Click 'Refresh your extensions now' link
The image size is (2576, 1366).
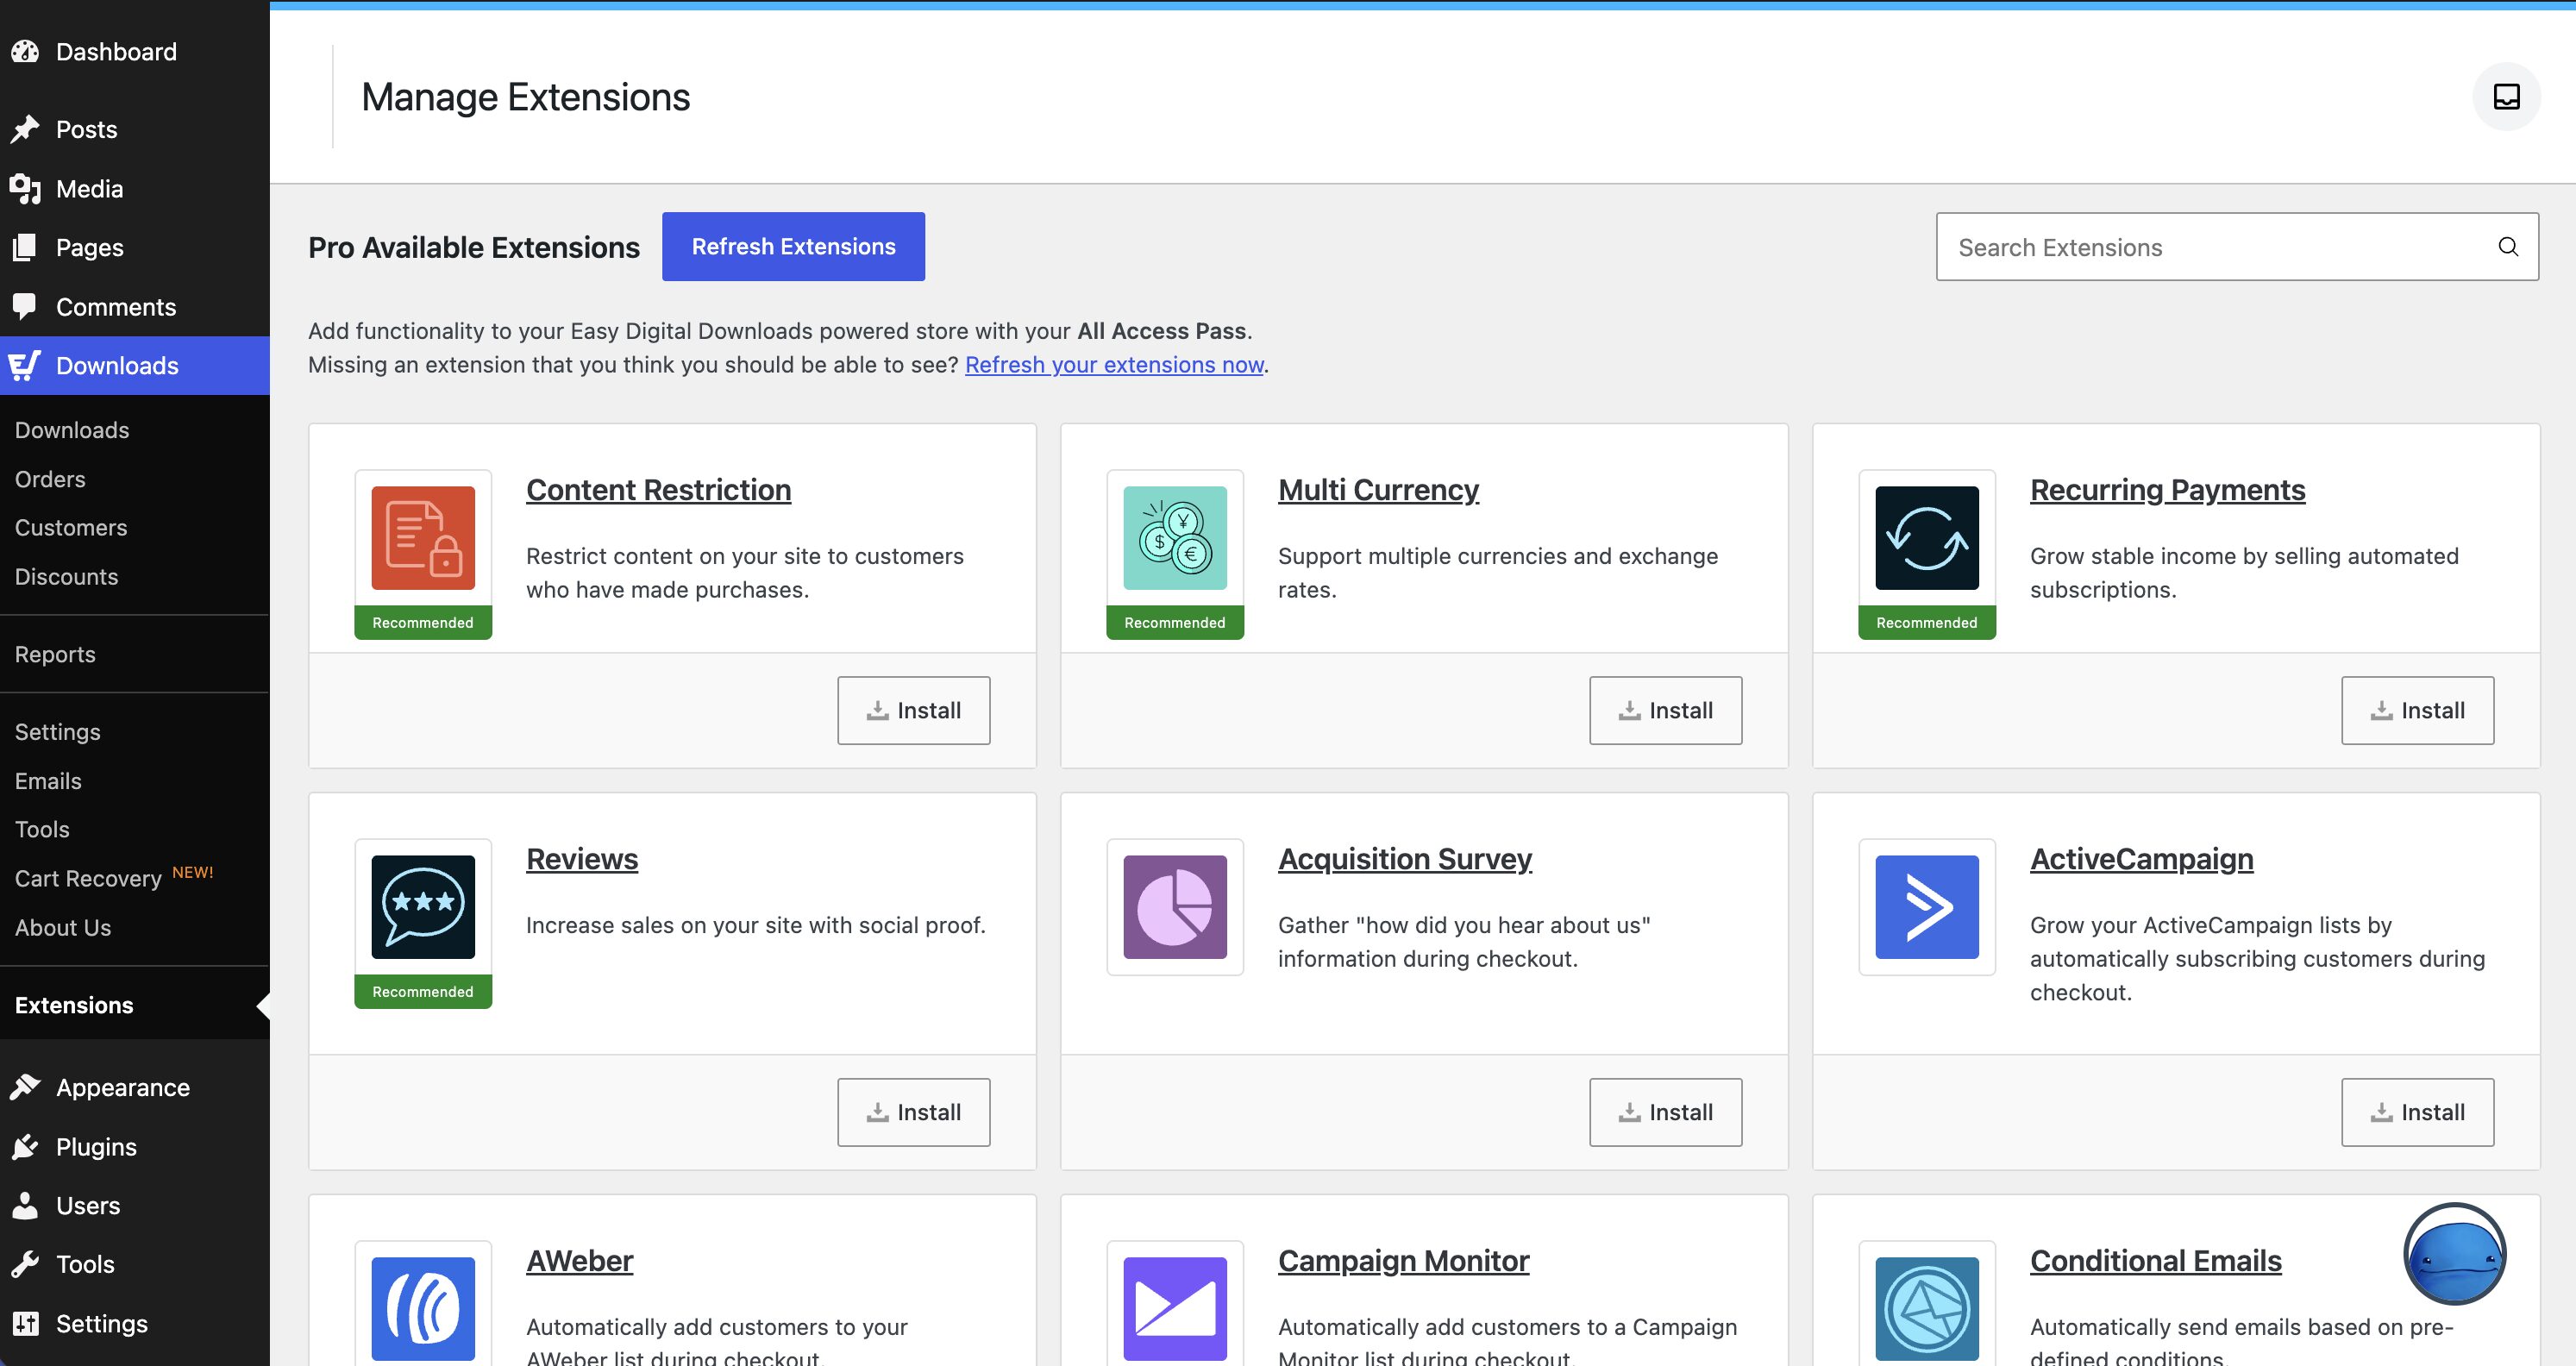point(1114,364)
